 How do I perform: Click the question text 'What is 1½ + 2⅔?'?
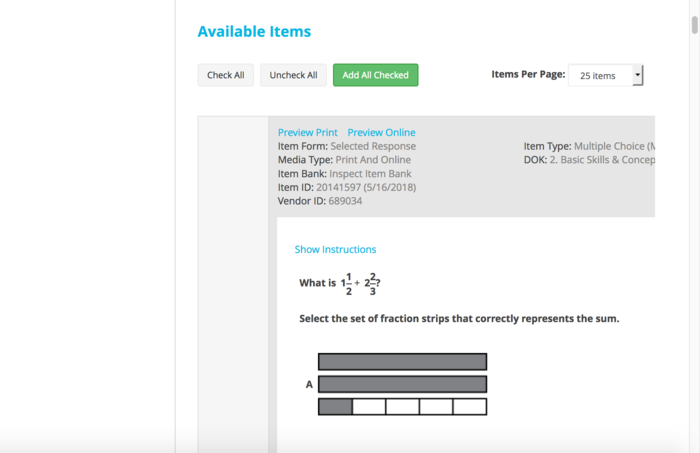point(340,284)
